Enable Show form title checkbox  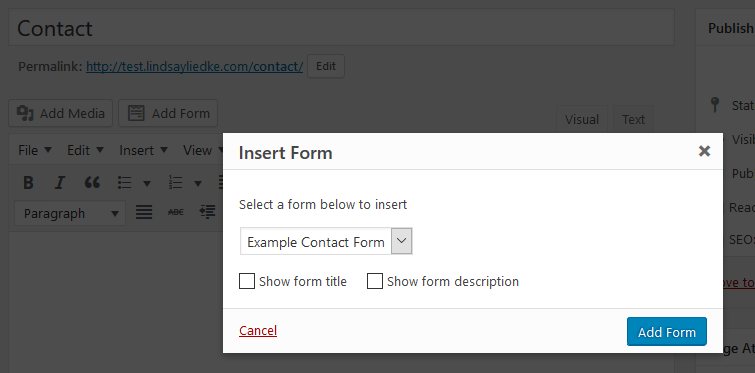click(247, 281)
